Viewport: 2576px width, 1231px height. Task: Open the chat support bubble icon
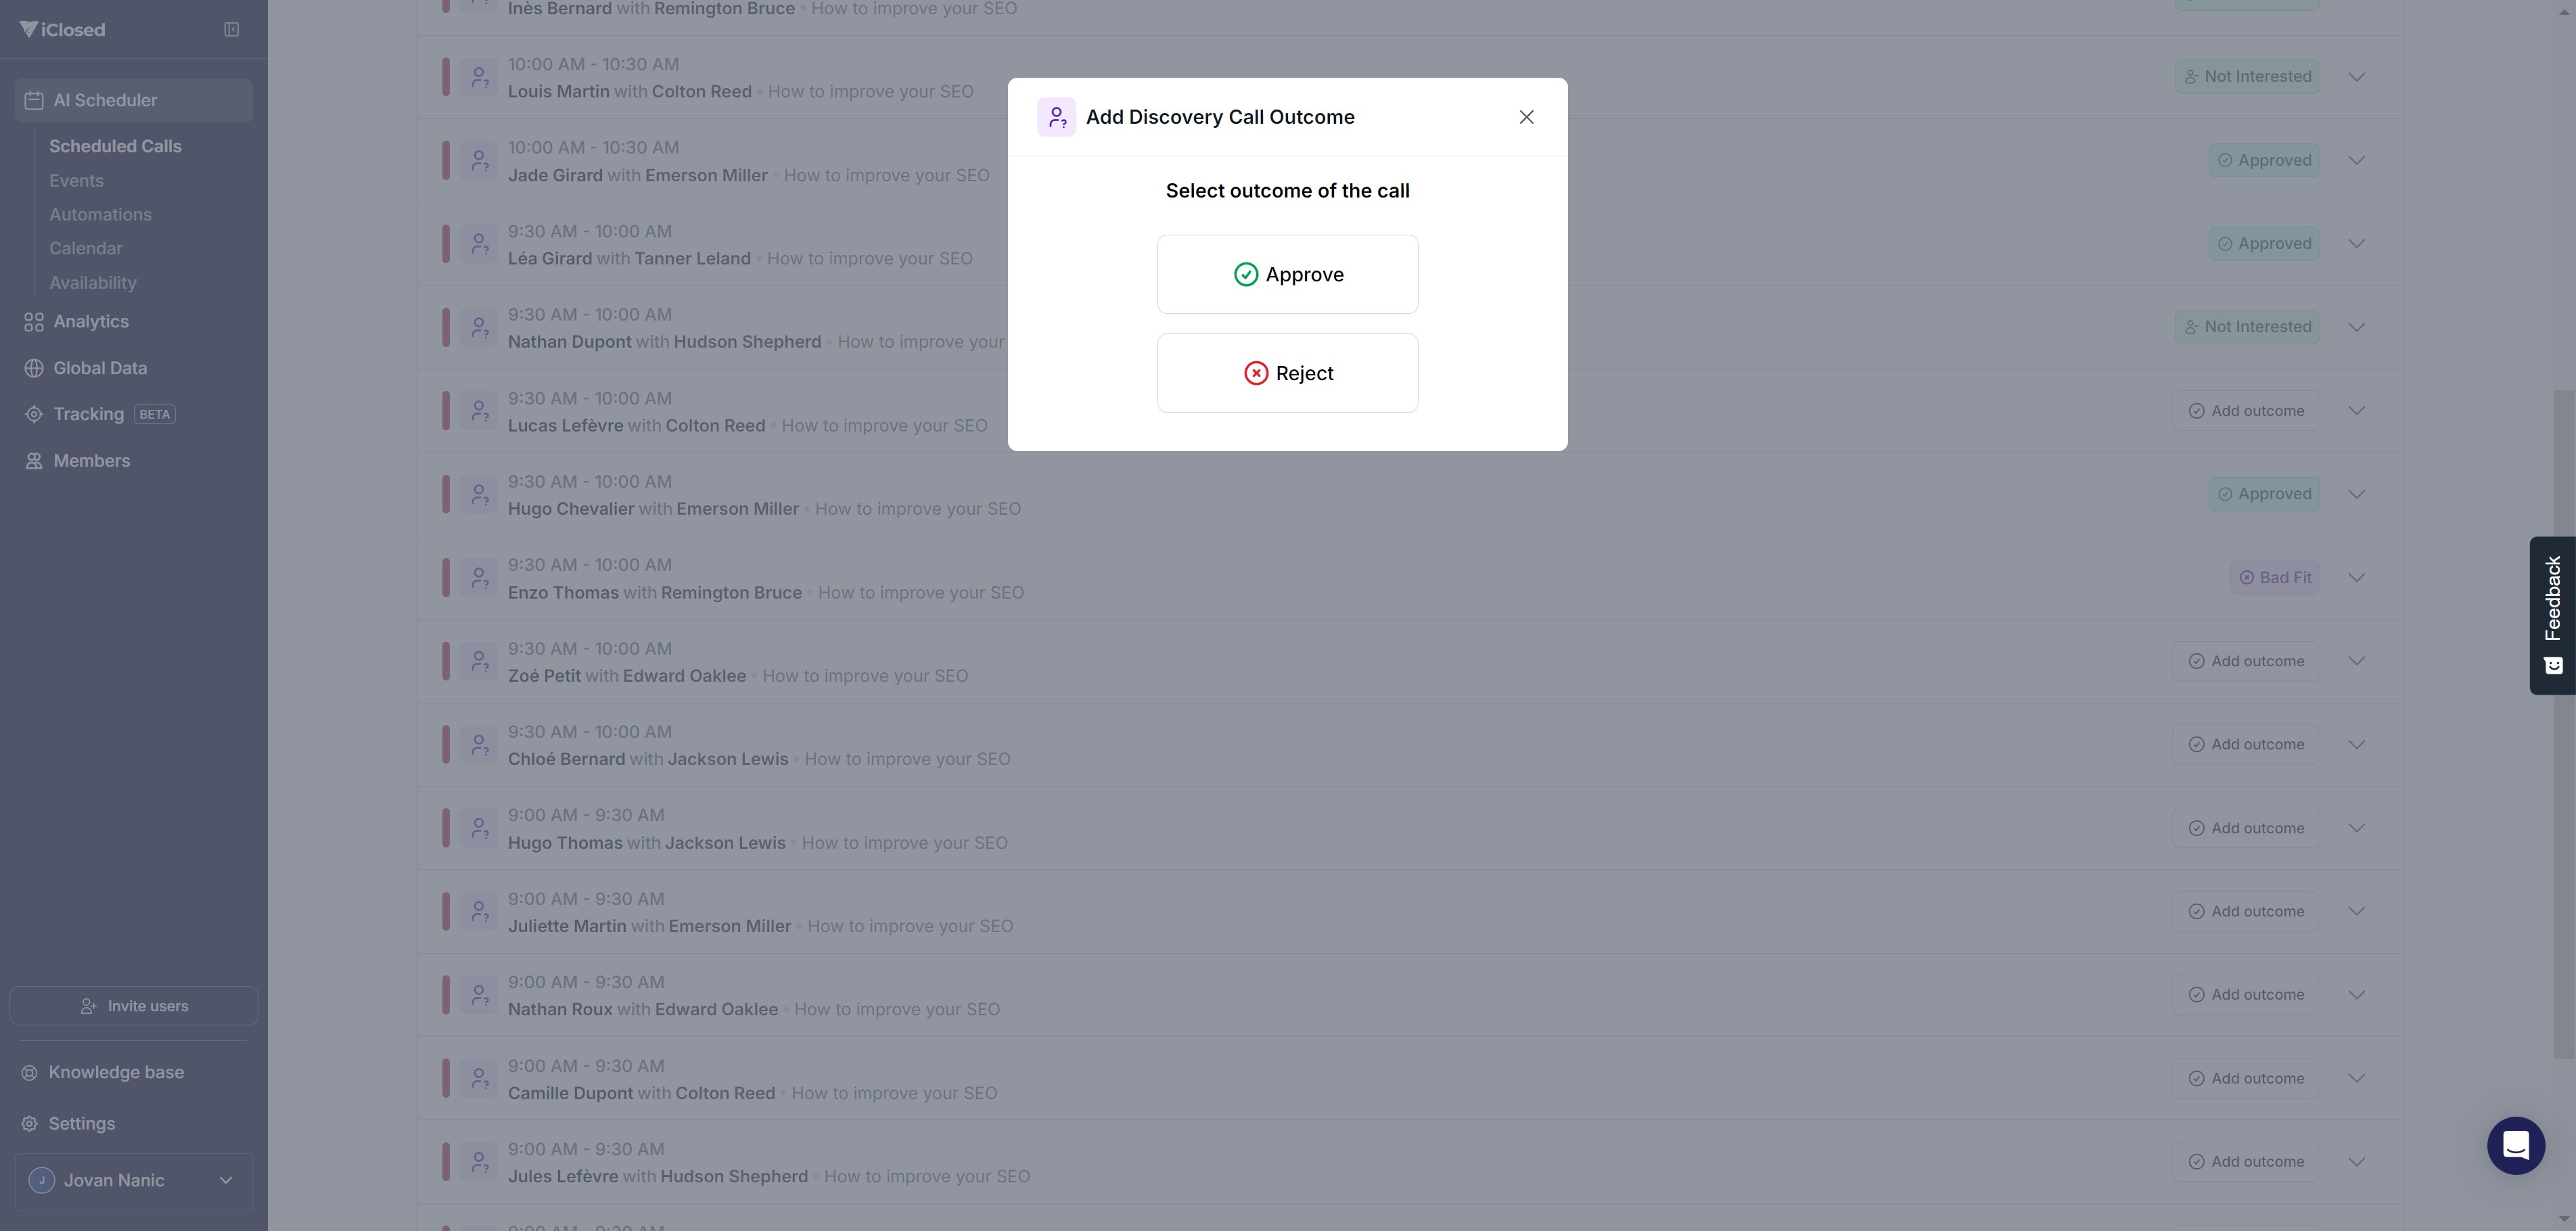pos(2515,1145)
